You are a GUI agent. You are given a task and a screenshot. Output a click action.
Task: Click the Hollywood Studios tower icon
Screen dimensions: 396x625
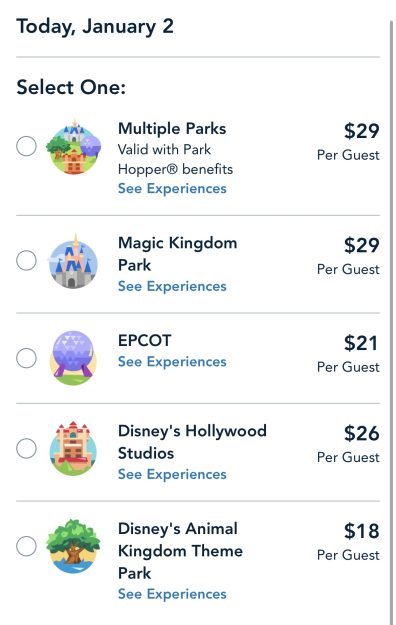click(73, 448)
